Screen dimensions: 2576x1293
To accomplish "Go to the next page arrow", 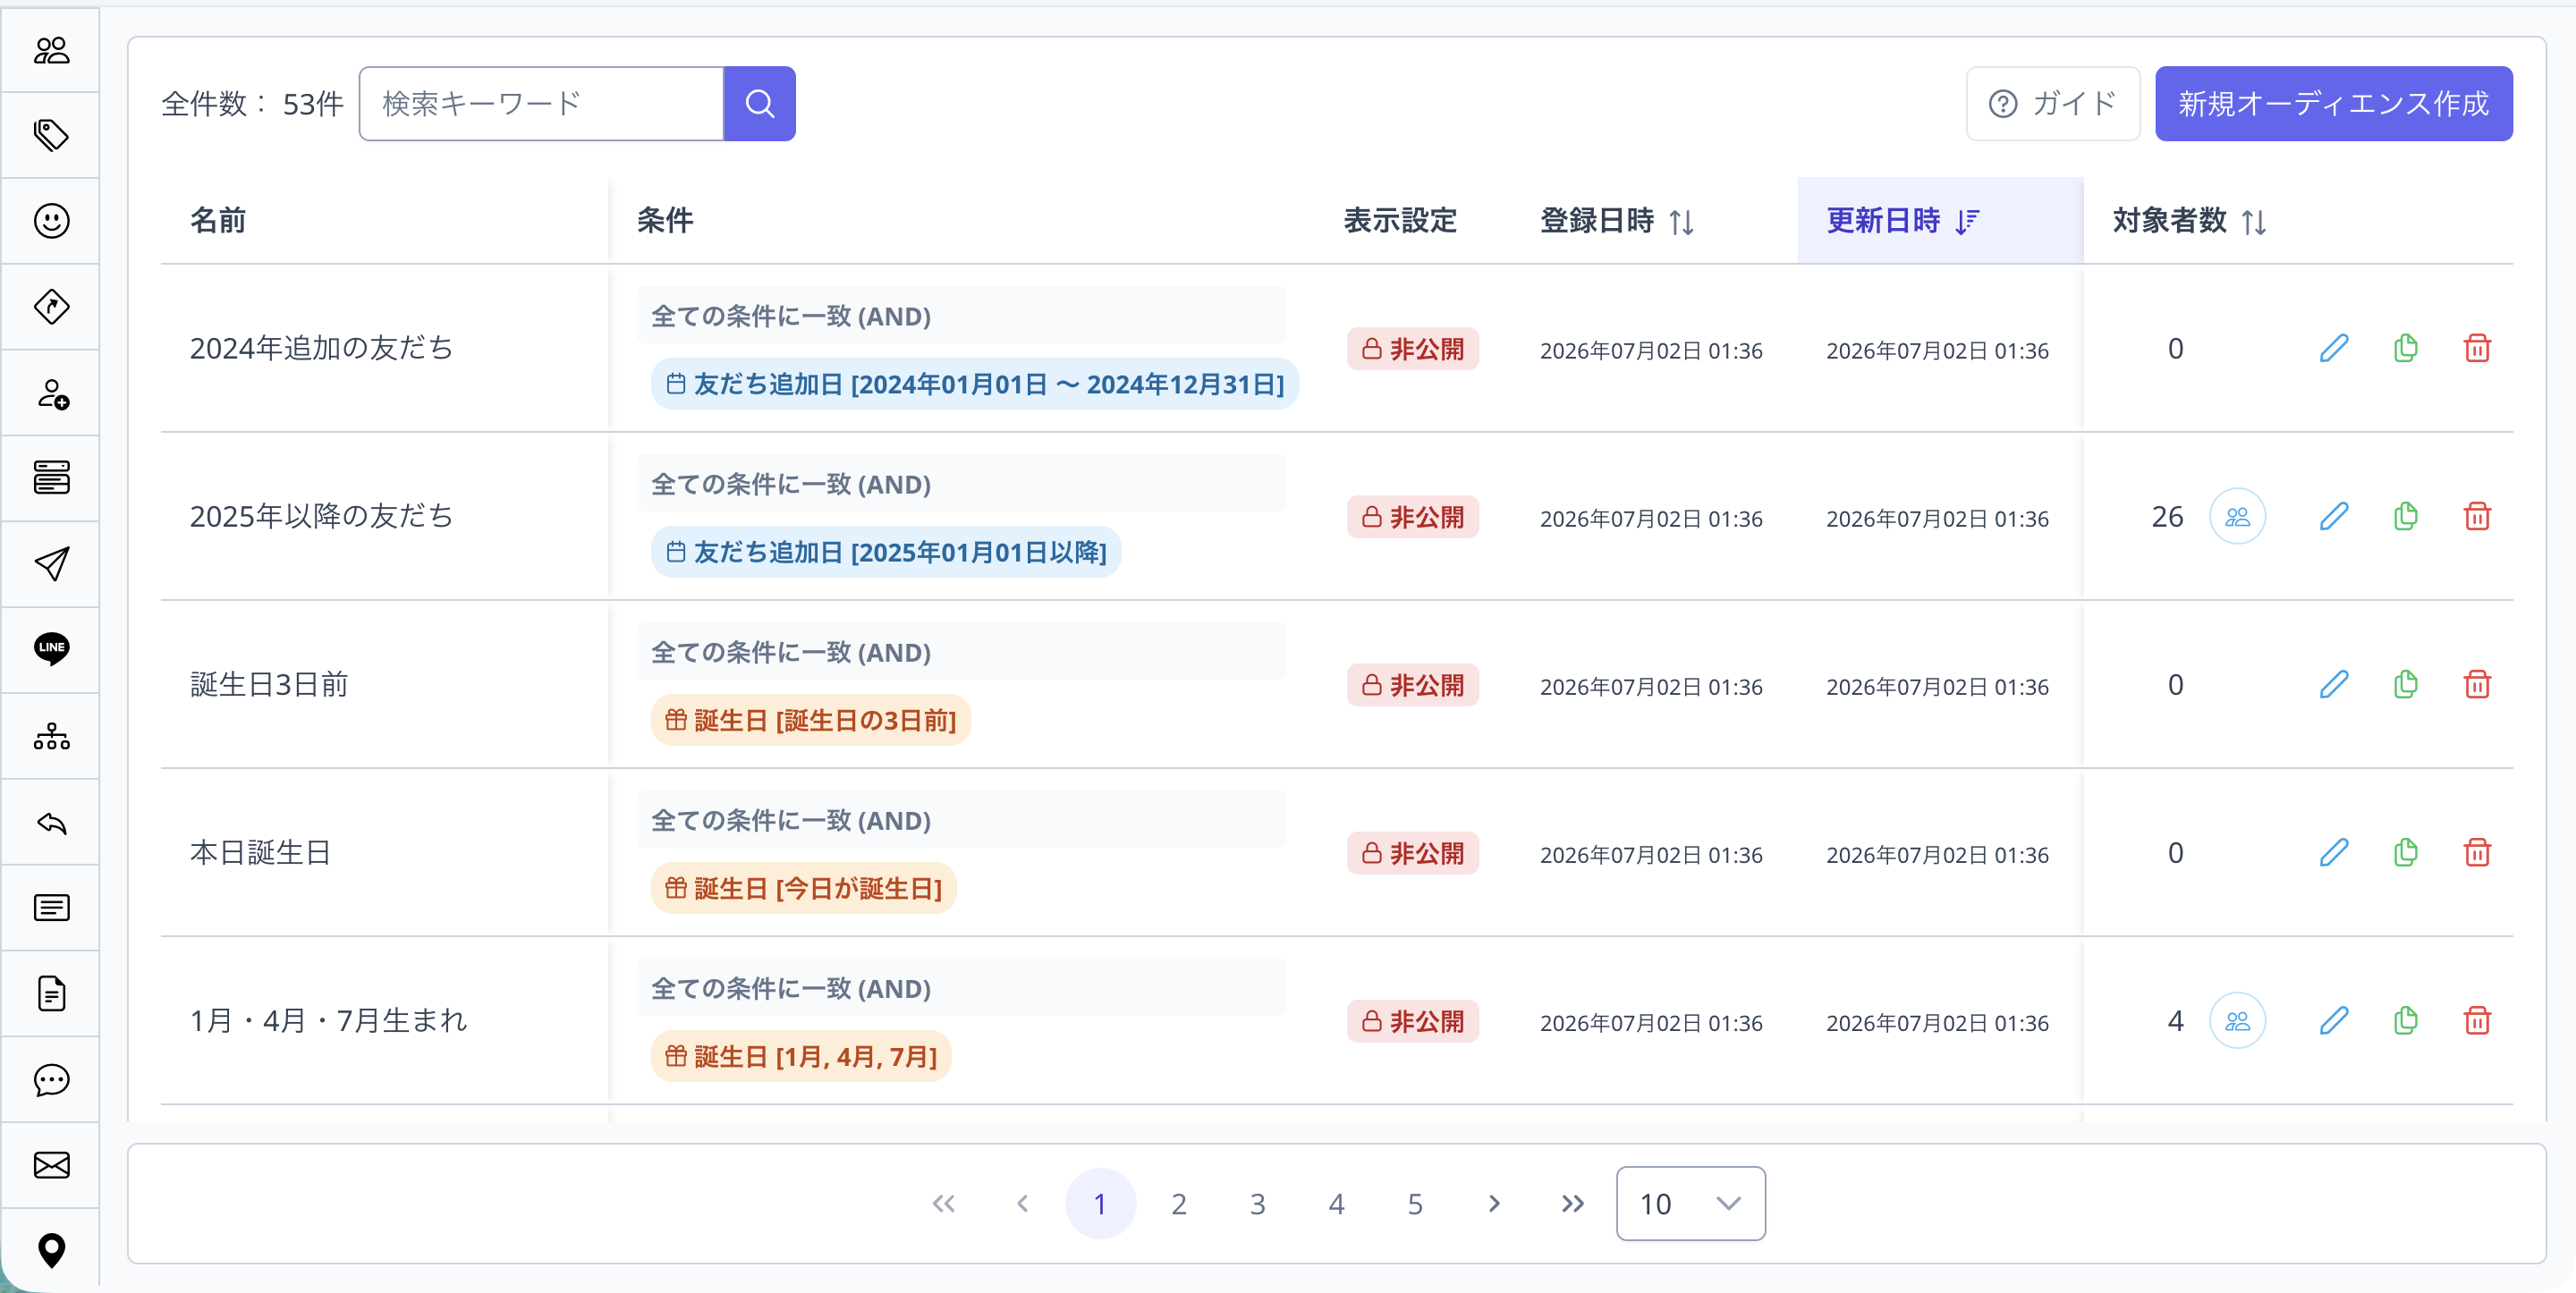I will (1493, 1204).
